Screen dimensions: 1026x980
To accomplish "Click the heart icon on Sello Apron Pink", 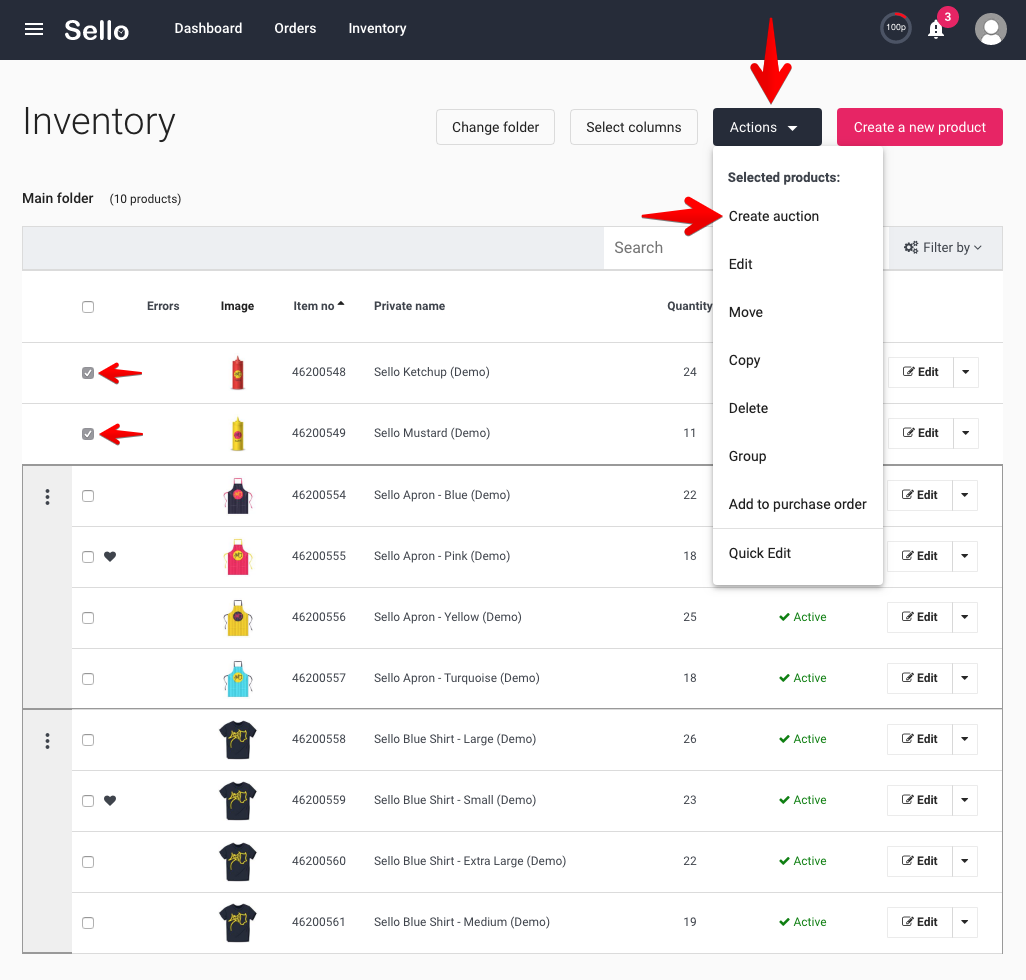I will (x=110, y=556).
